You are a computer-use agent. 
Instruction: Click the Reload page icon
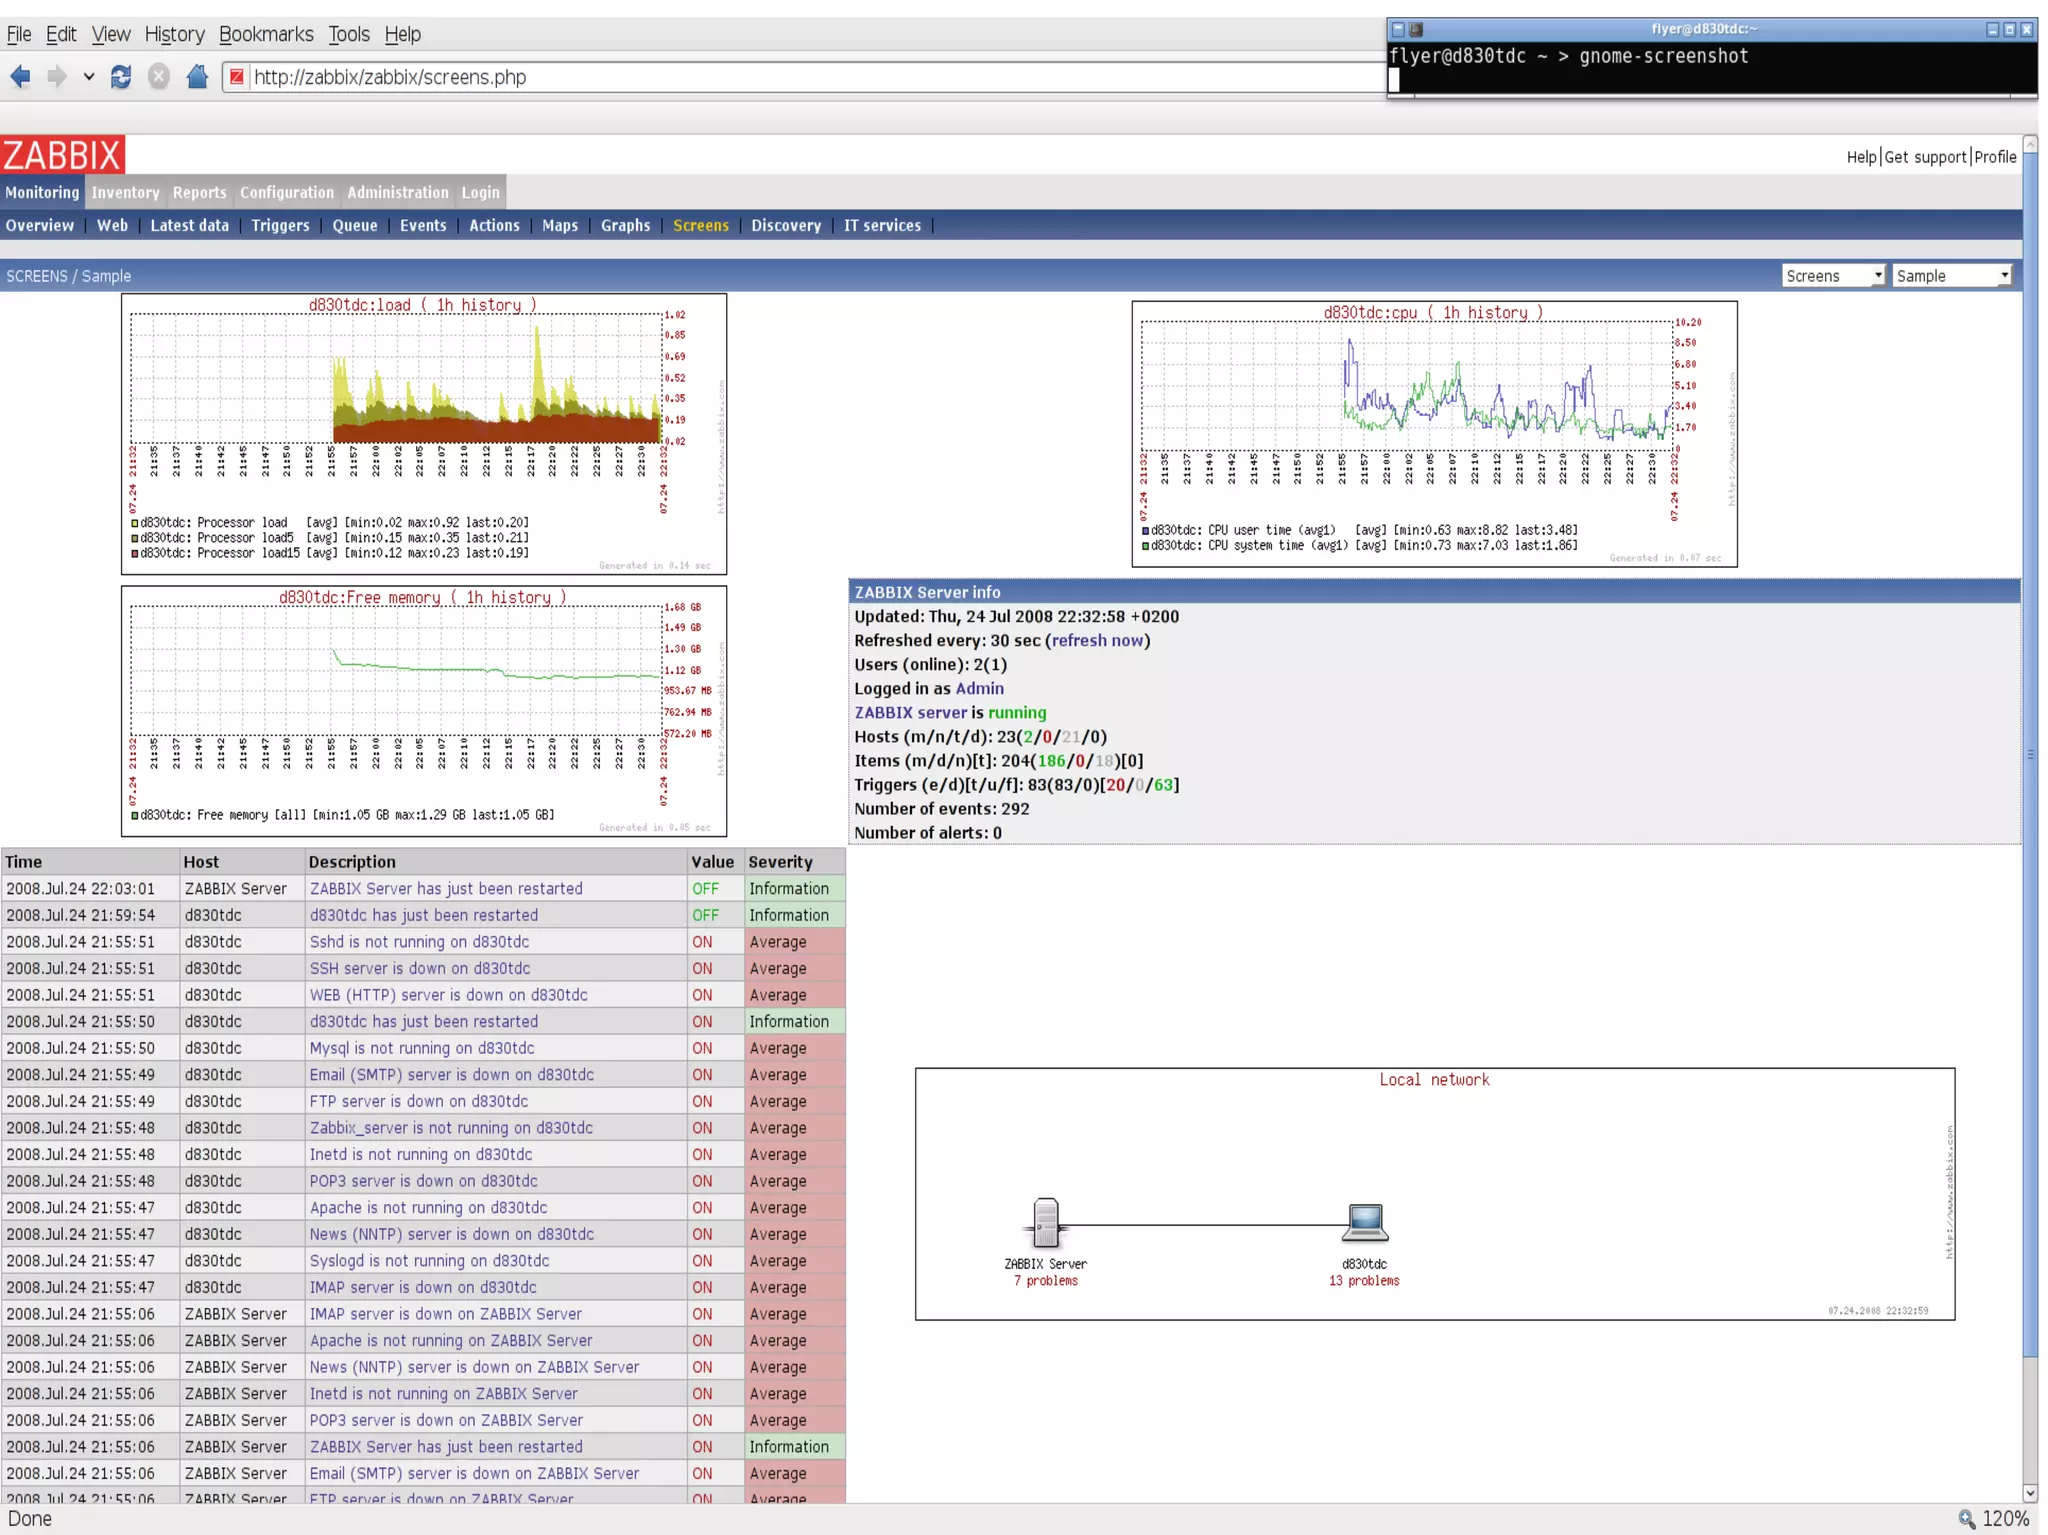(x=121, y=77)
